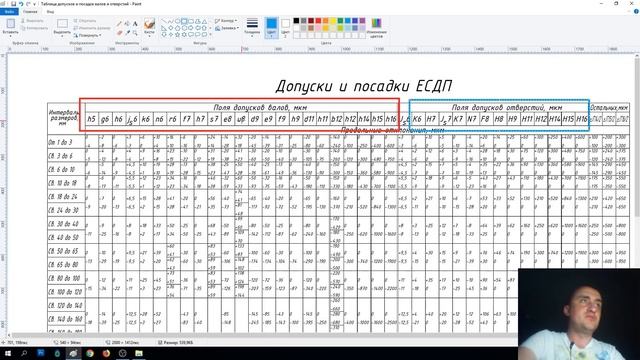
Task: Open taskbar search magnifier
Action: [x=24, y=353]
